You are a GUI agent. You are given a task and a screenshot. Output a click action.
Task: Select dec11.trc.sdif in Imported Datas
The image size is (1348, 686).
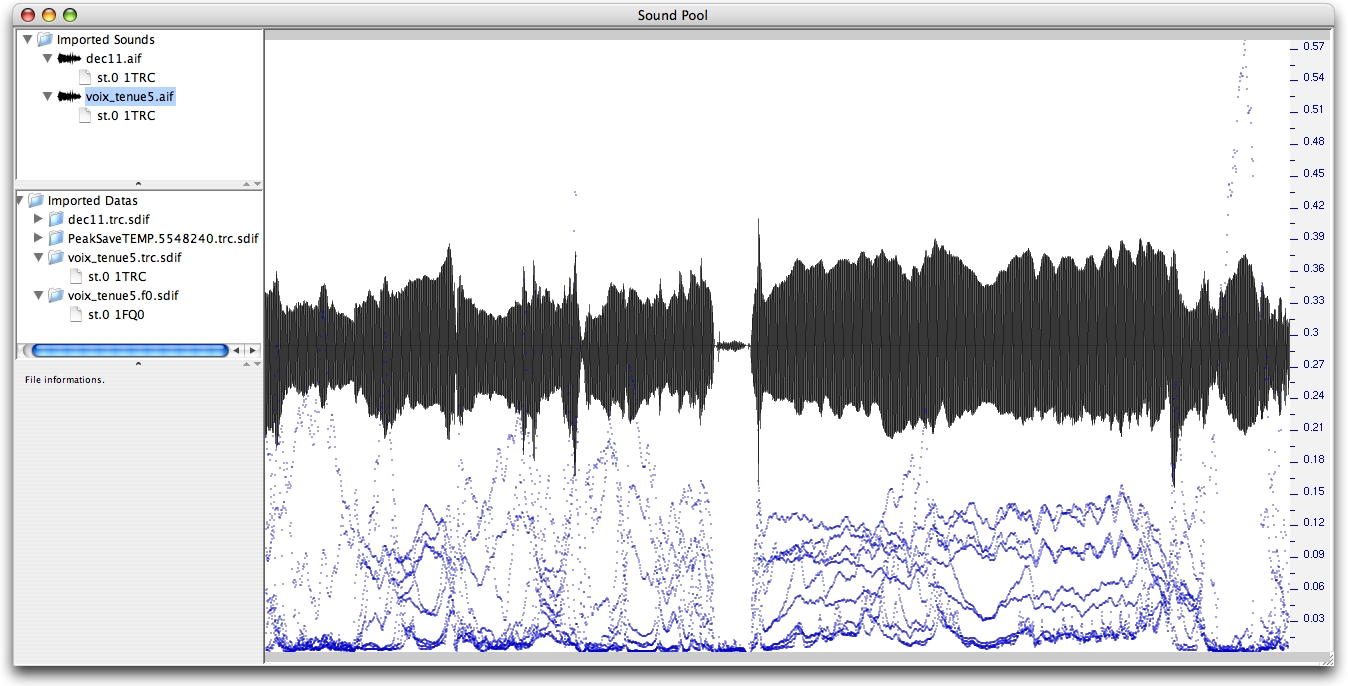click(109, 220)
